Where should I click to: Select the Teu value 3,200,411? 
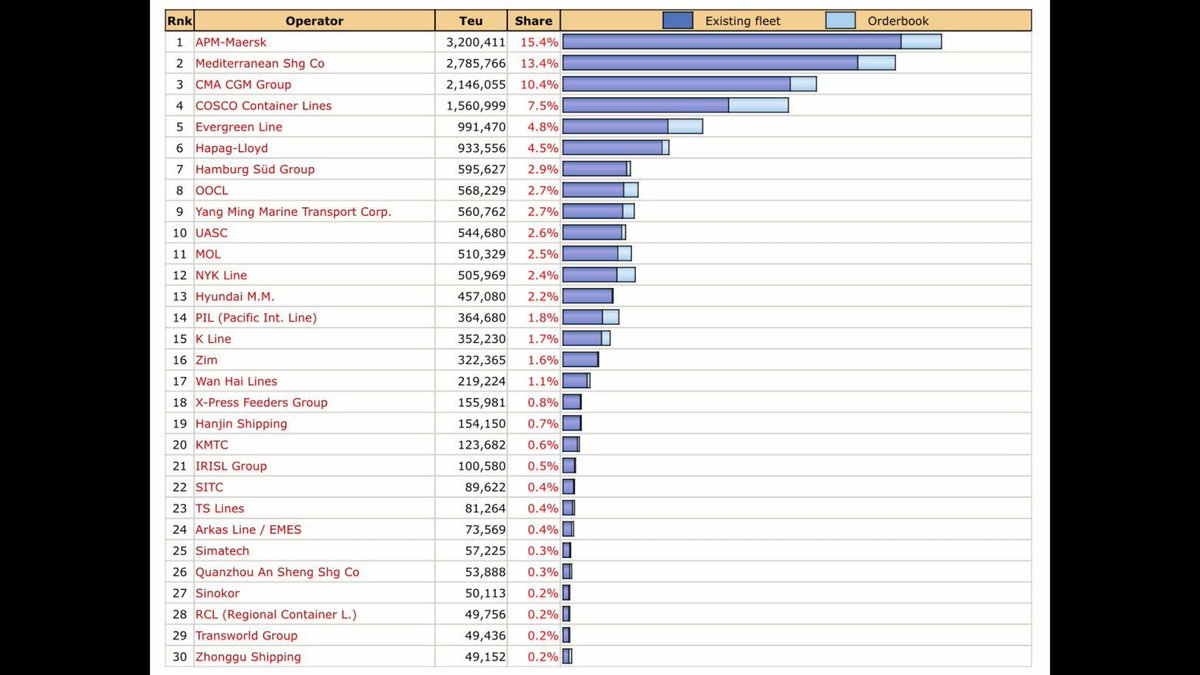pos(476,42)
